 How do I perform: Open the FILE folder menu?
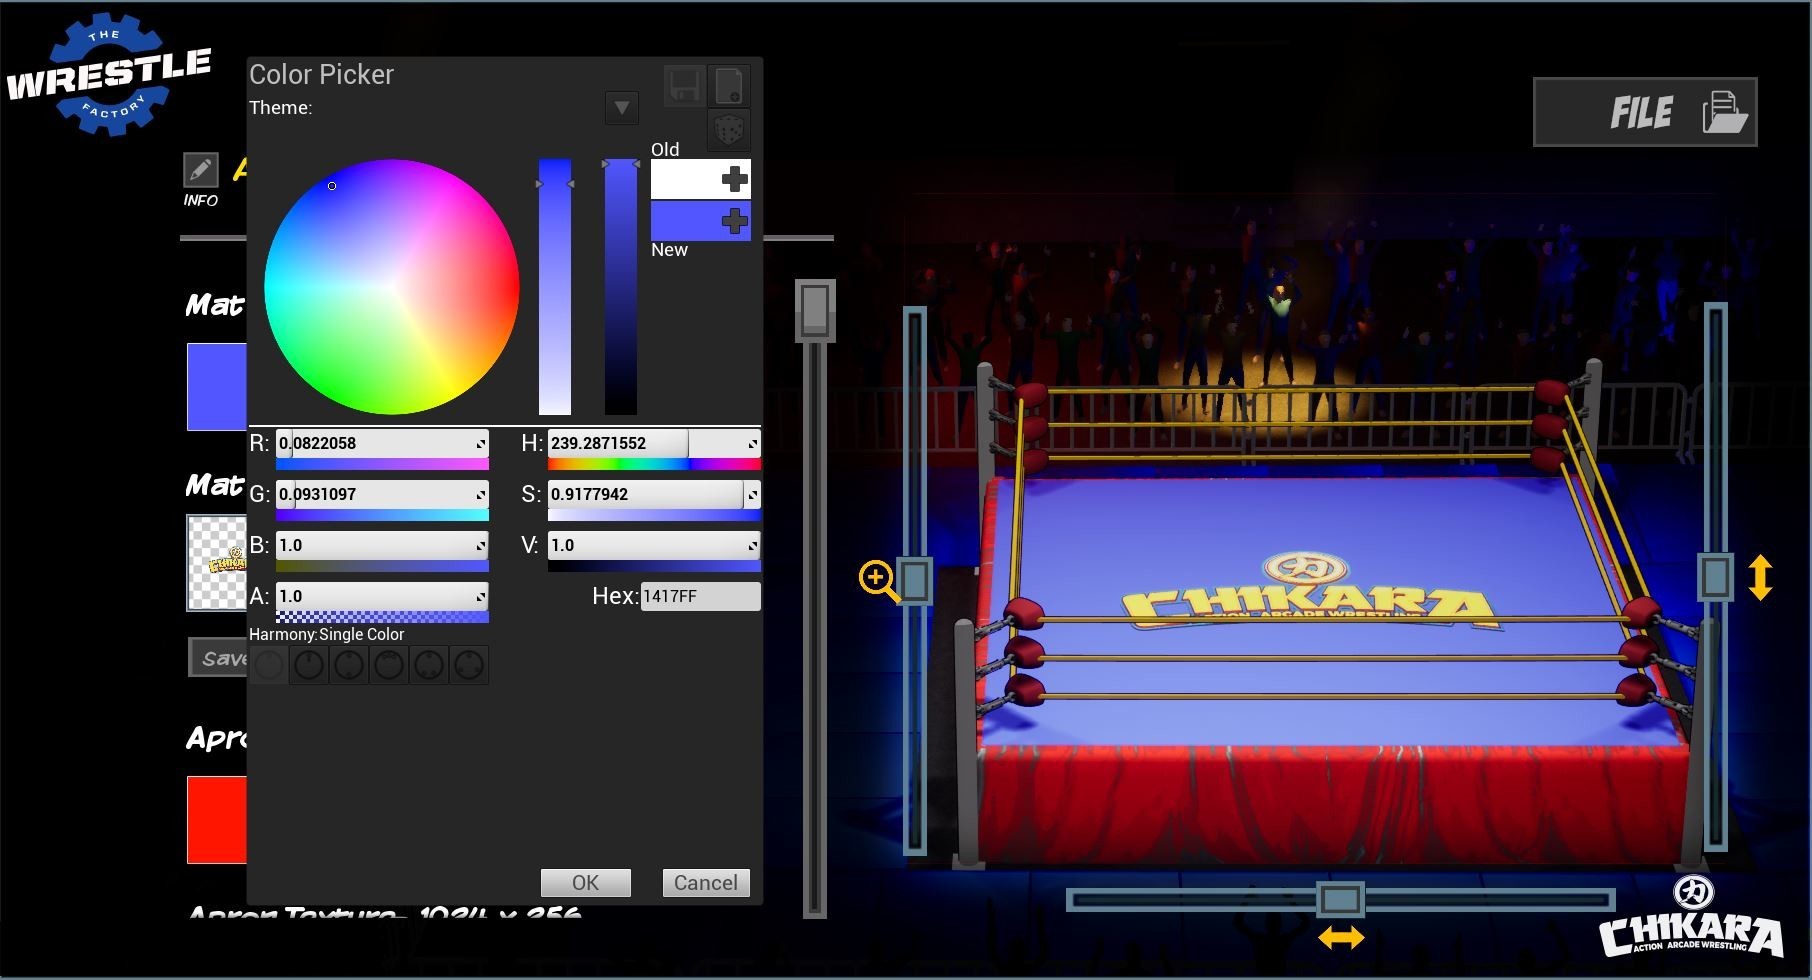pyautogui.click(x=1645, y=112)
